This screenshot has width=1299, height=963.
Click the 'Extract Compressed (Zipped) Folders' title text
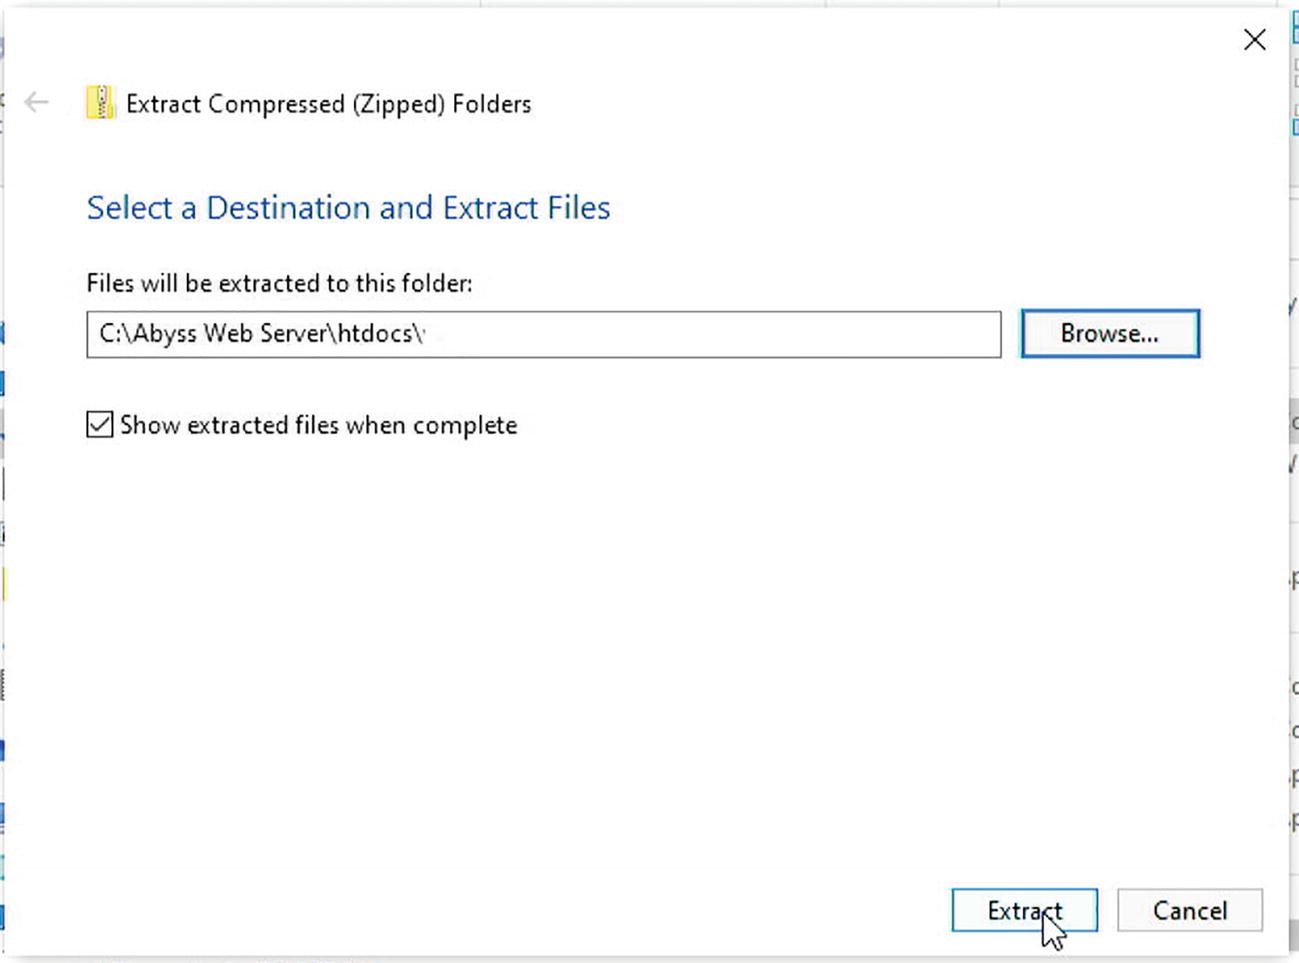pyautogui.click(x=328, y=104)
